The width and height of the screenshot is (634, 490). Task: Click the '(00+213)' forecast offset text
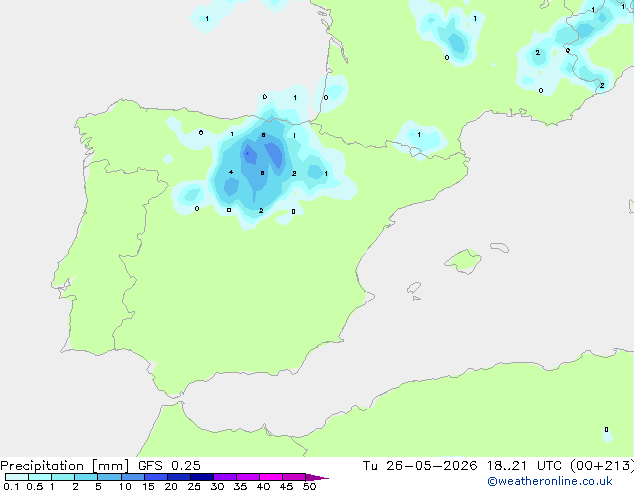tap(602, 466)
